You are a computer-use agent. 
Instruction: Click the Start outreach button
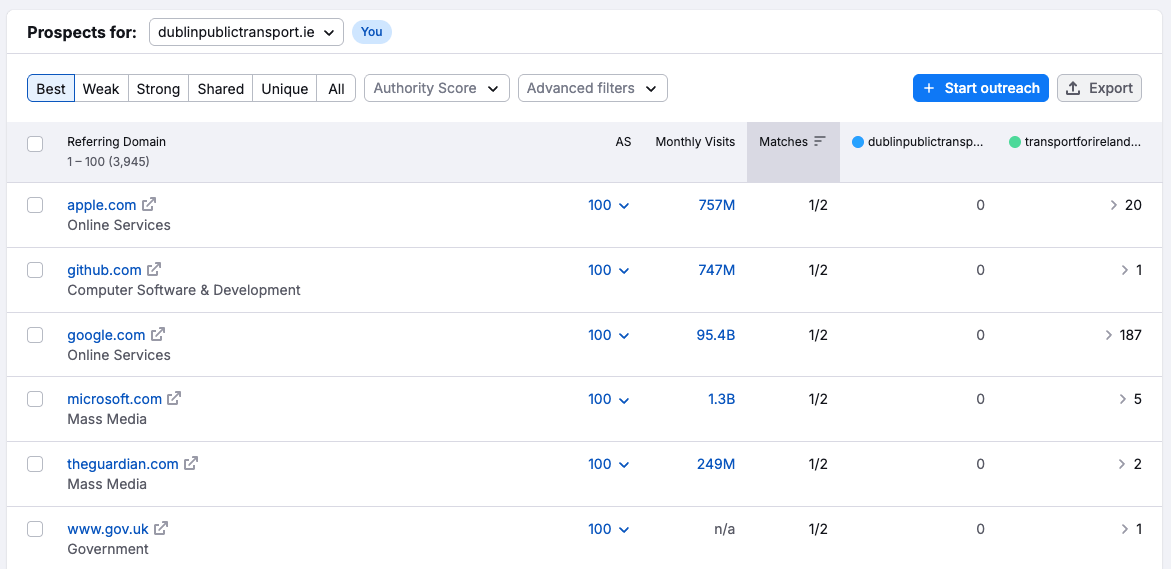pos(981,88)
